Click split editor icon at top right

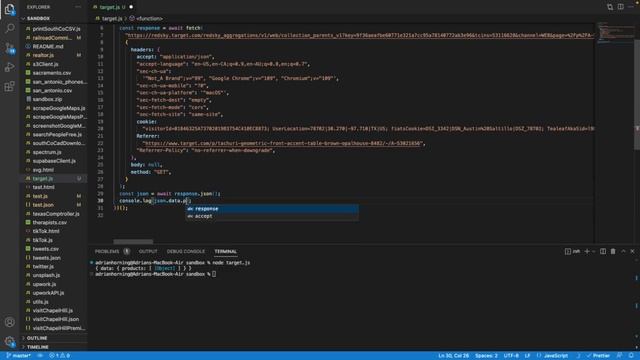click(620, 7)
